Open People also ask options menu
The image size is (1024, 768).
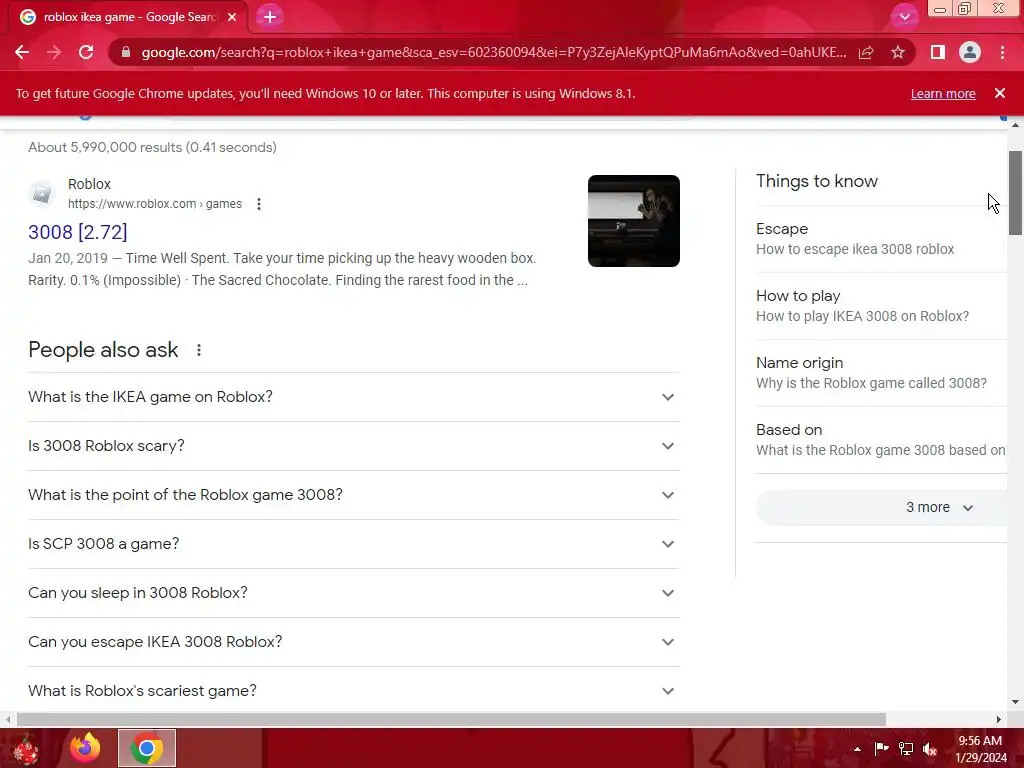coord(199,350)
